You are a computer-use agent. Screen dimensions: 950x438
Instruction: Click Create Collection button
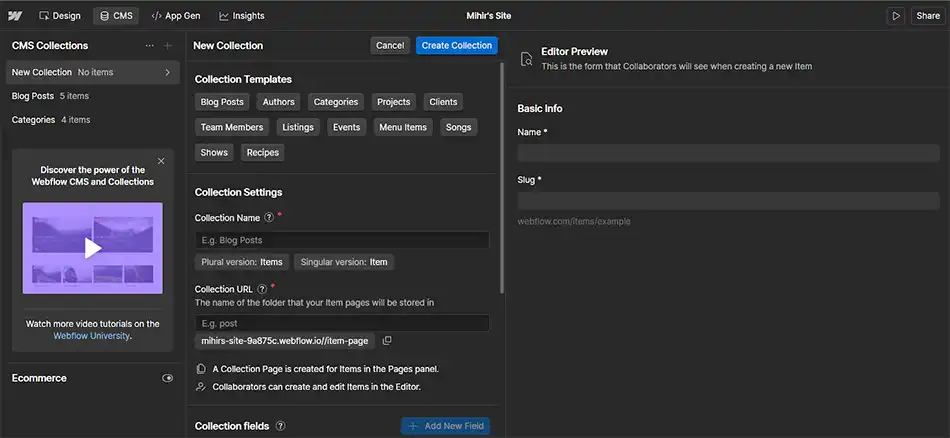point(457,45)
